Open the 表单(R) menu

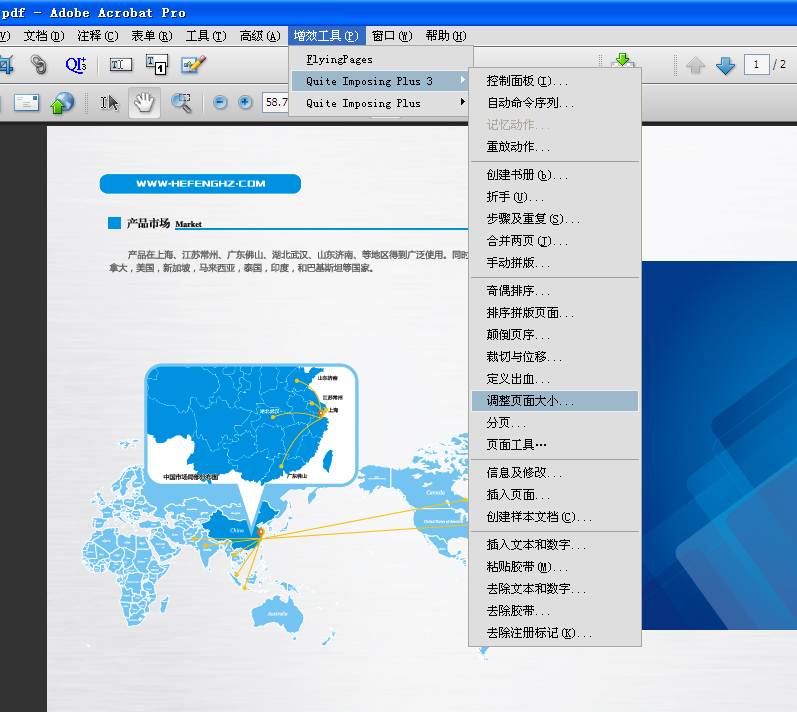point(151,36)
